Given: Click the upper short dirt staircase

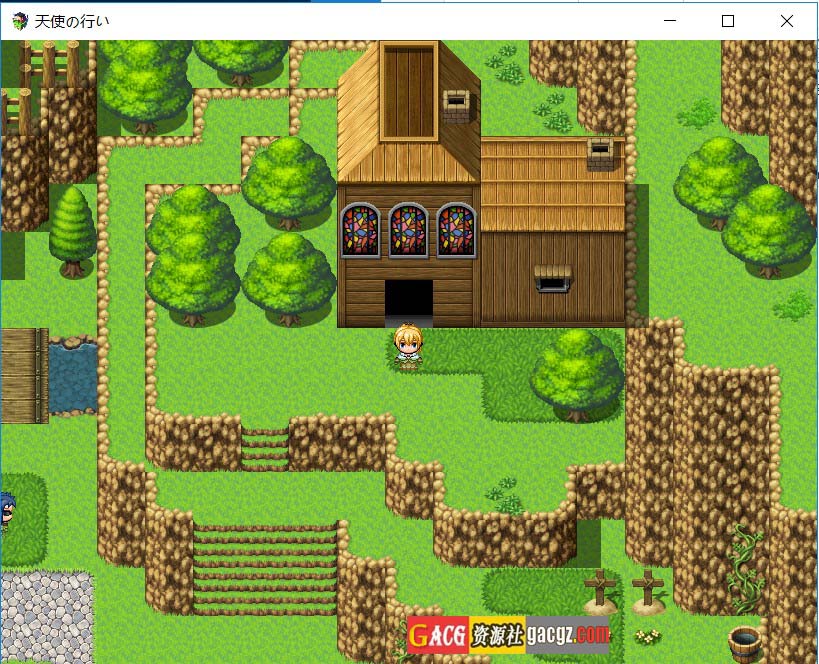Looking at the screenshot, I should (265, 448).
